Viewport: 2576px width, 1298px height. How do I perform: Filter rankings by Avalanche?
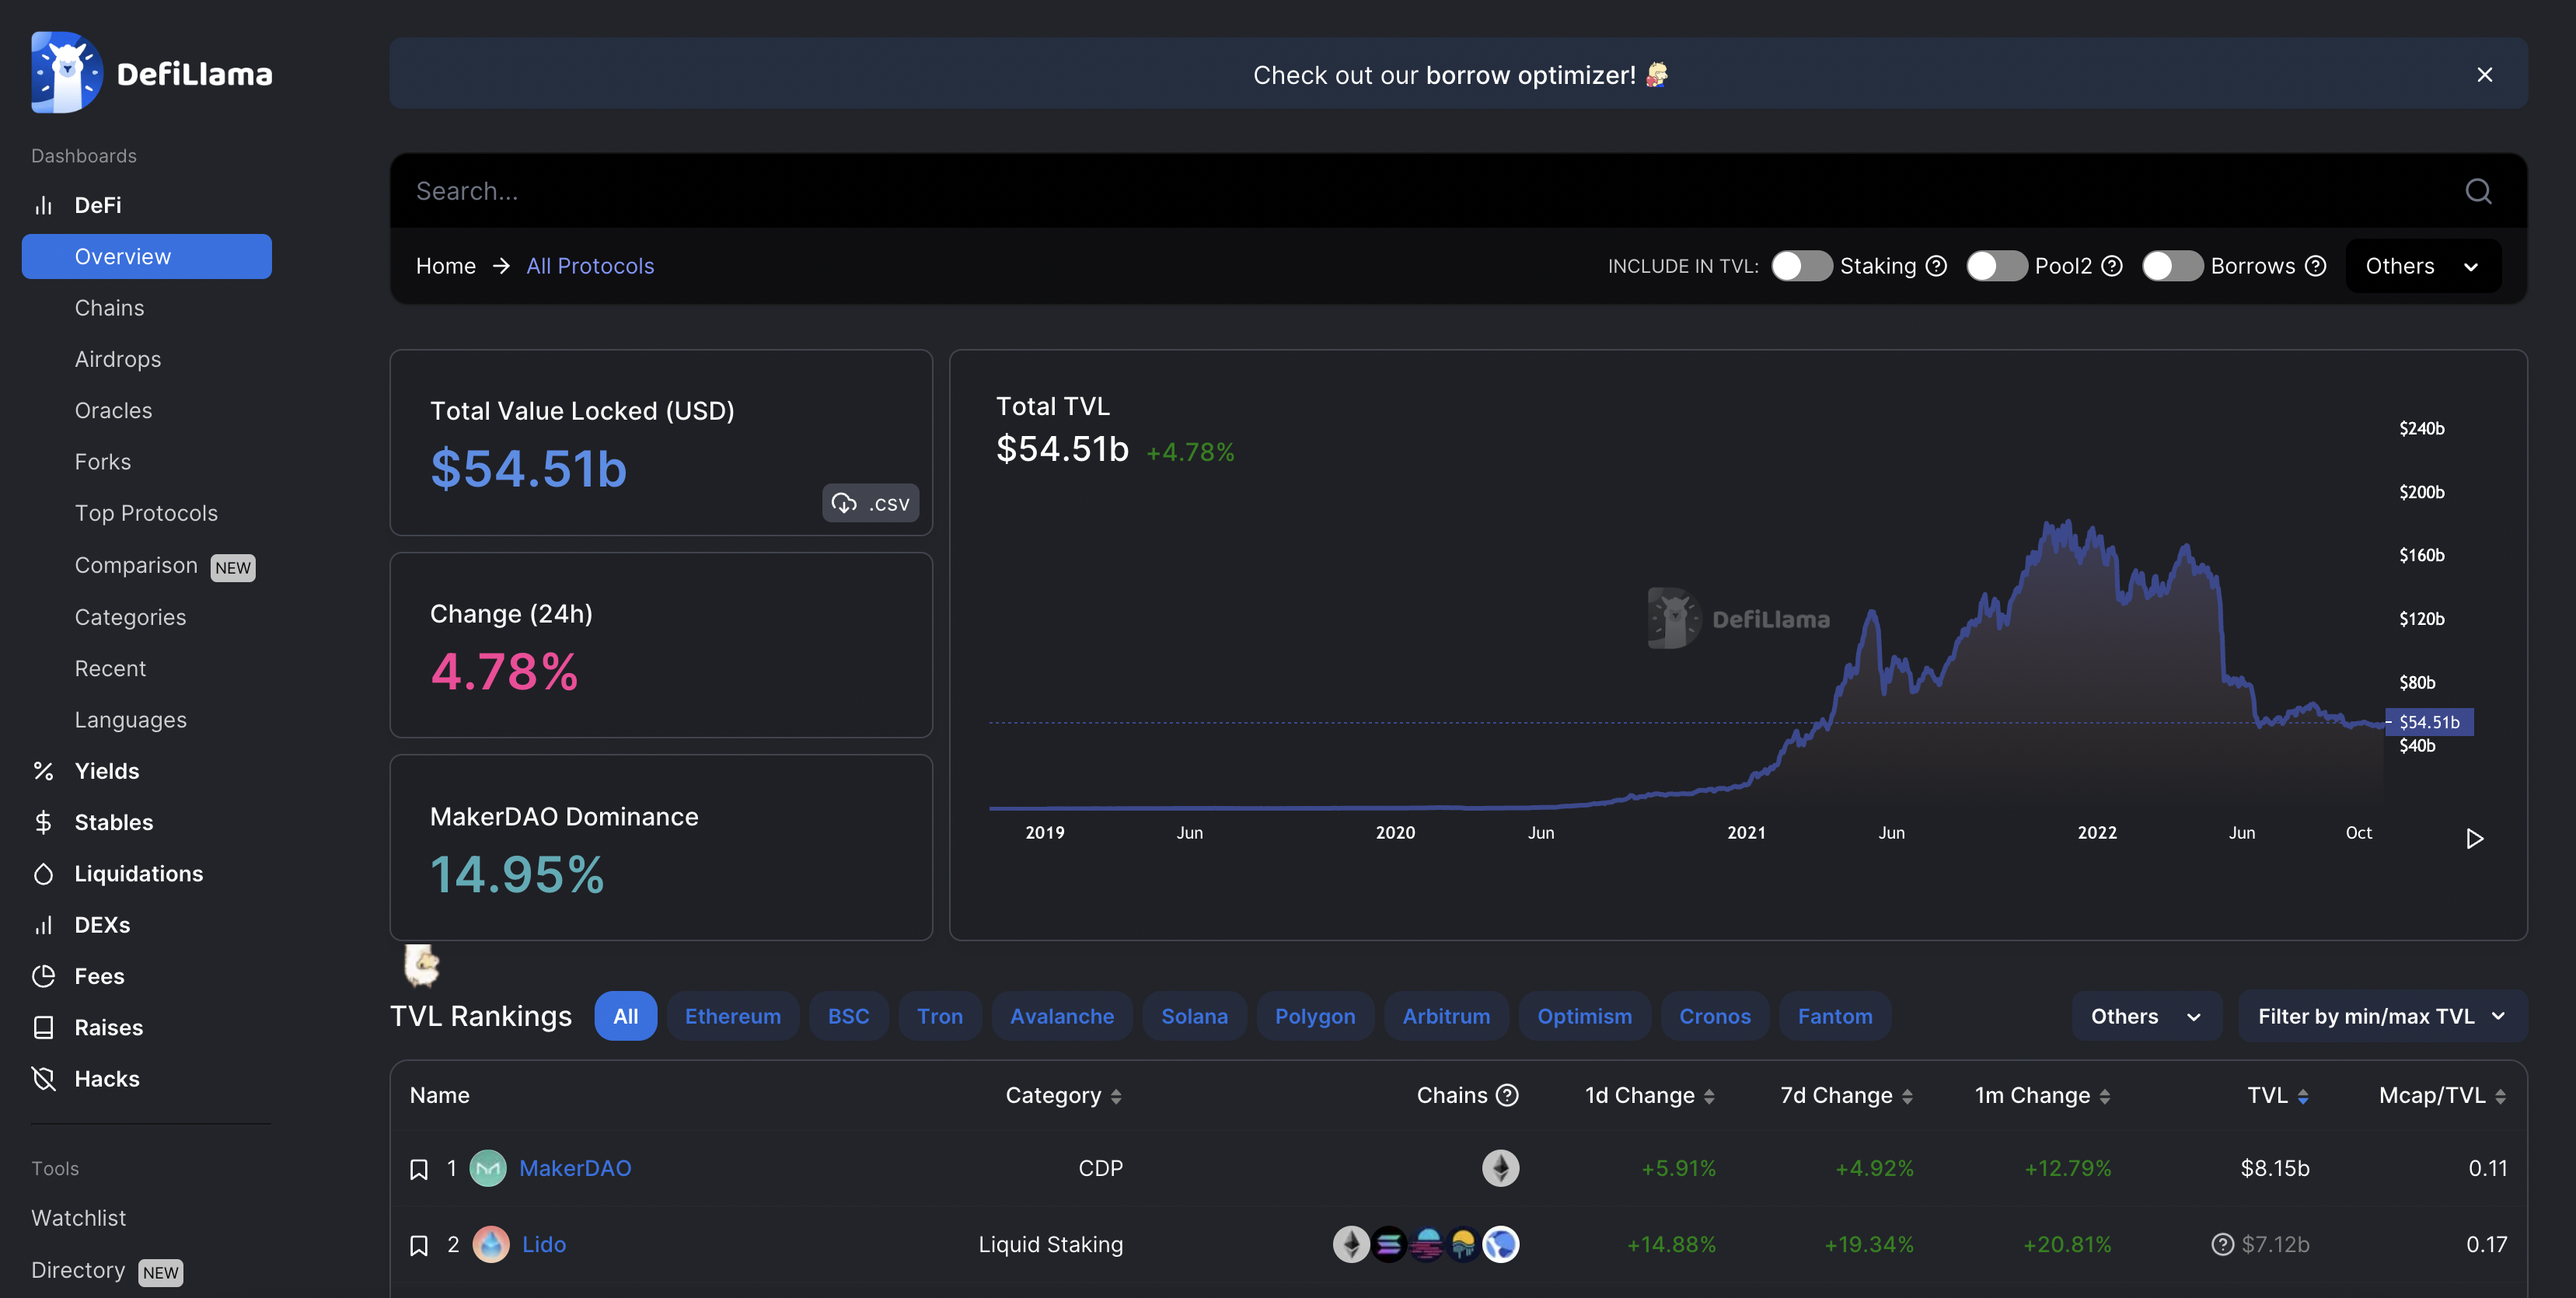1061,1016
